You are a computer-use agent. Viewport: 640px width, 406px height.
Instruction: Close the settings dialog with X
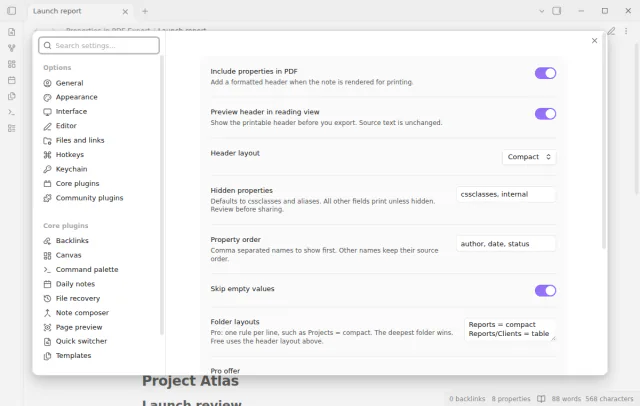pyautogui.click(x=594, y=40)
